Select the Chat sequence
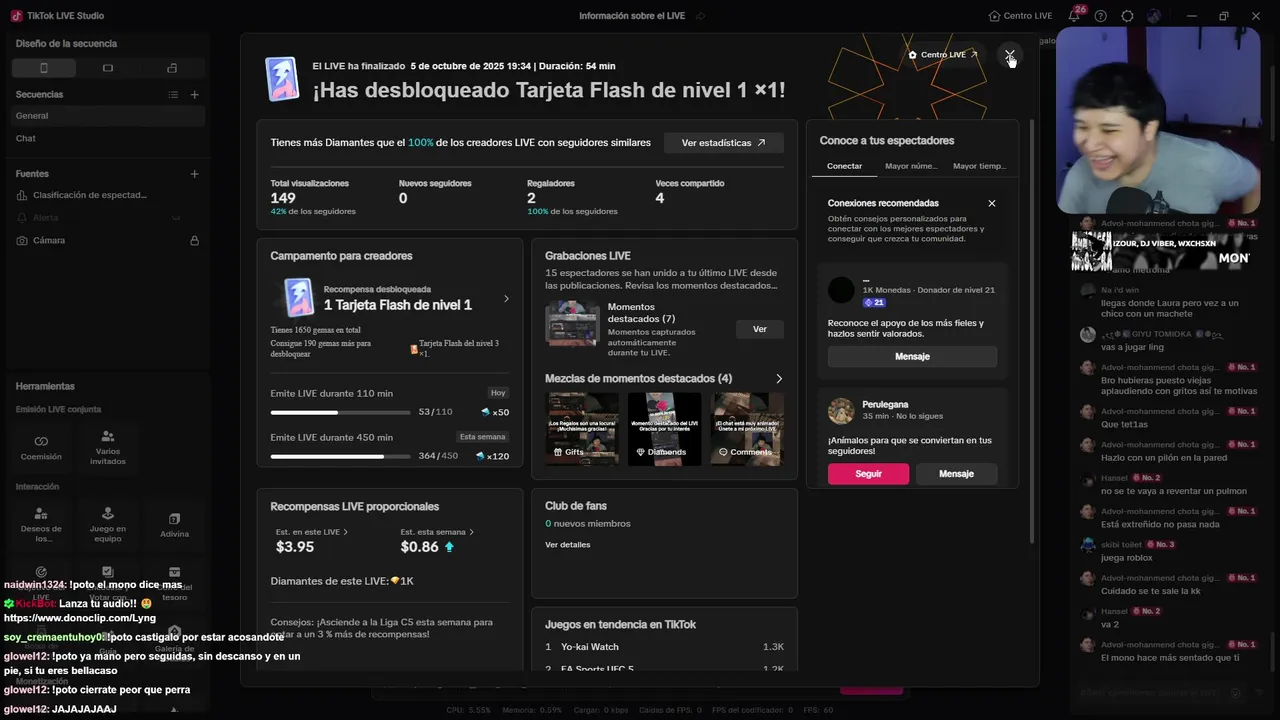1280x720 pixels. pyautogui.click(x=108, y=138)
